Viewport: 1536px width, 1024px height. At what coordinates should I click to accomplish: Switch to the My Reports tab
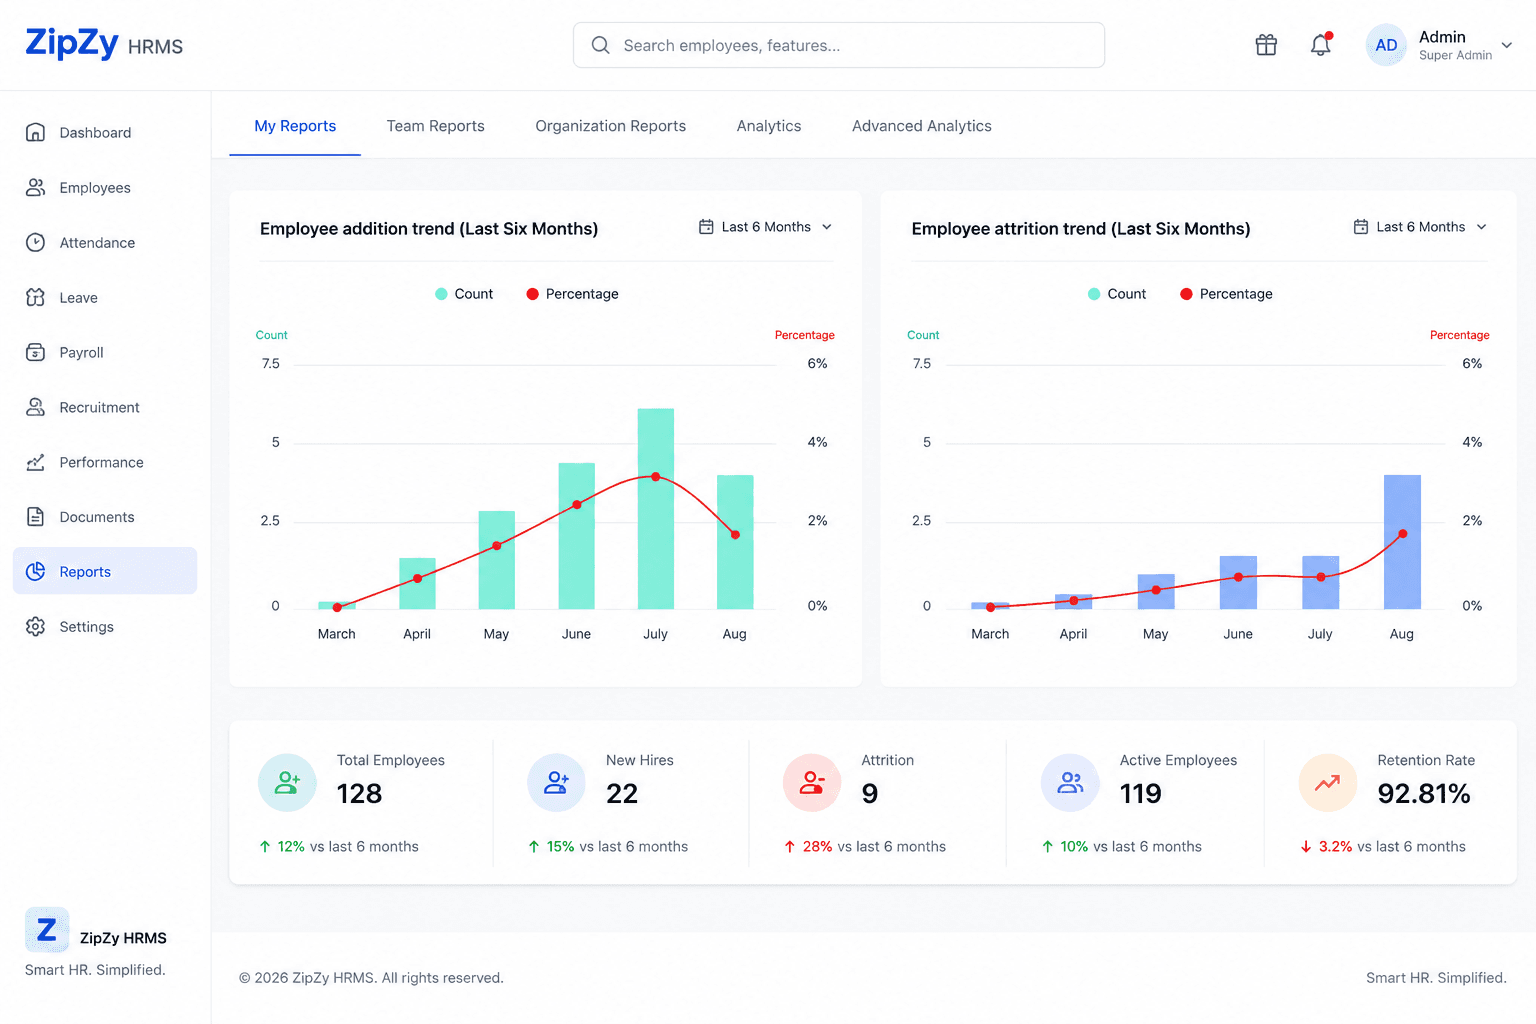click(295, 126)
